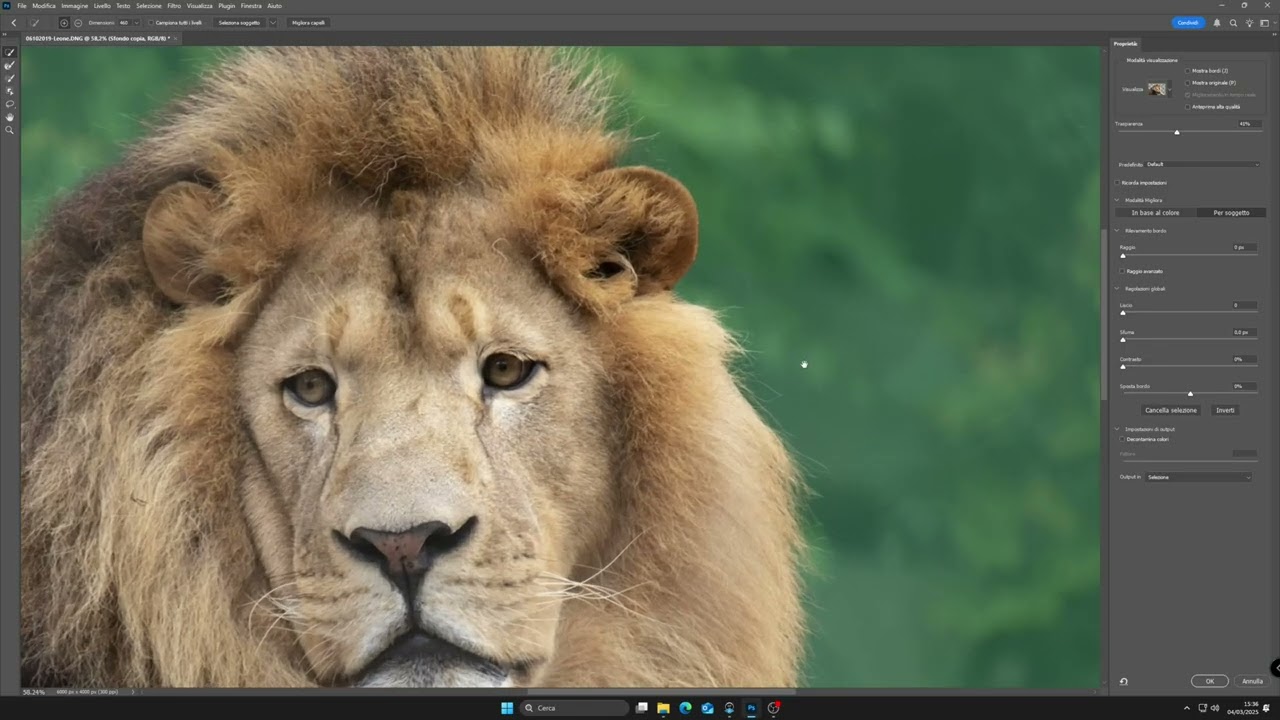Click the Photoshop logo icon
1280x720 pixels.
6,6
